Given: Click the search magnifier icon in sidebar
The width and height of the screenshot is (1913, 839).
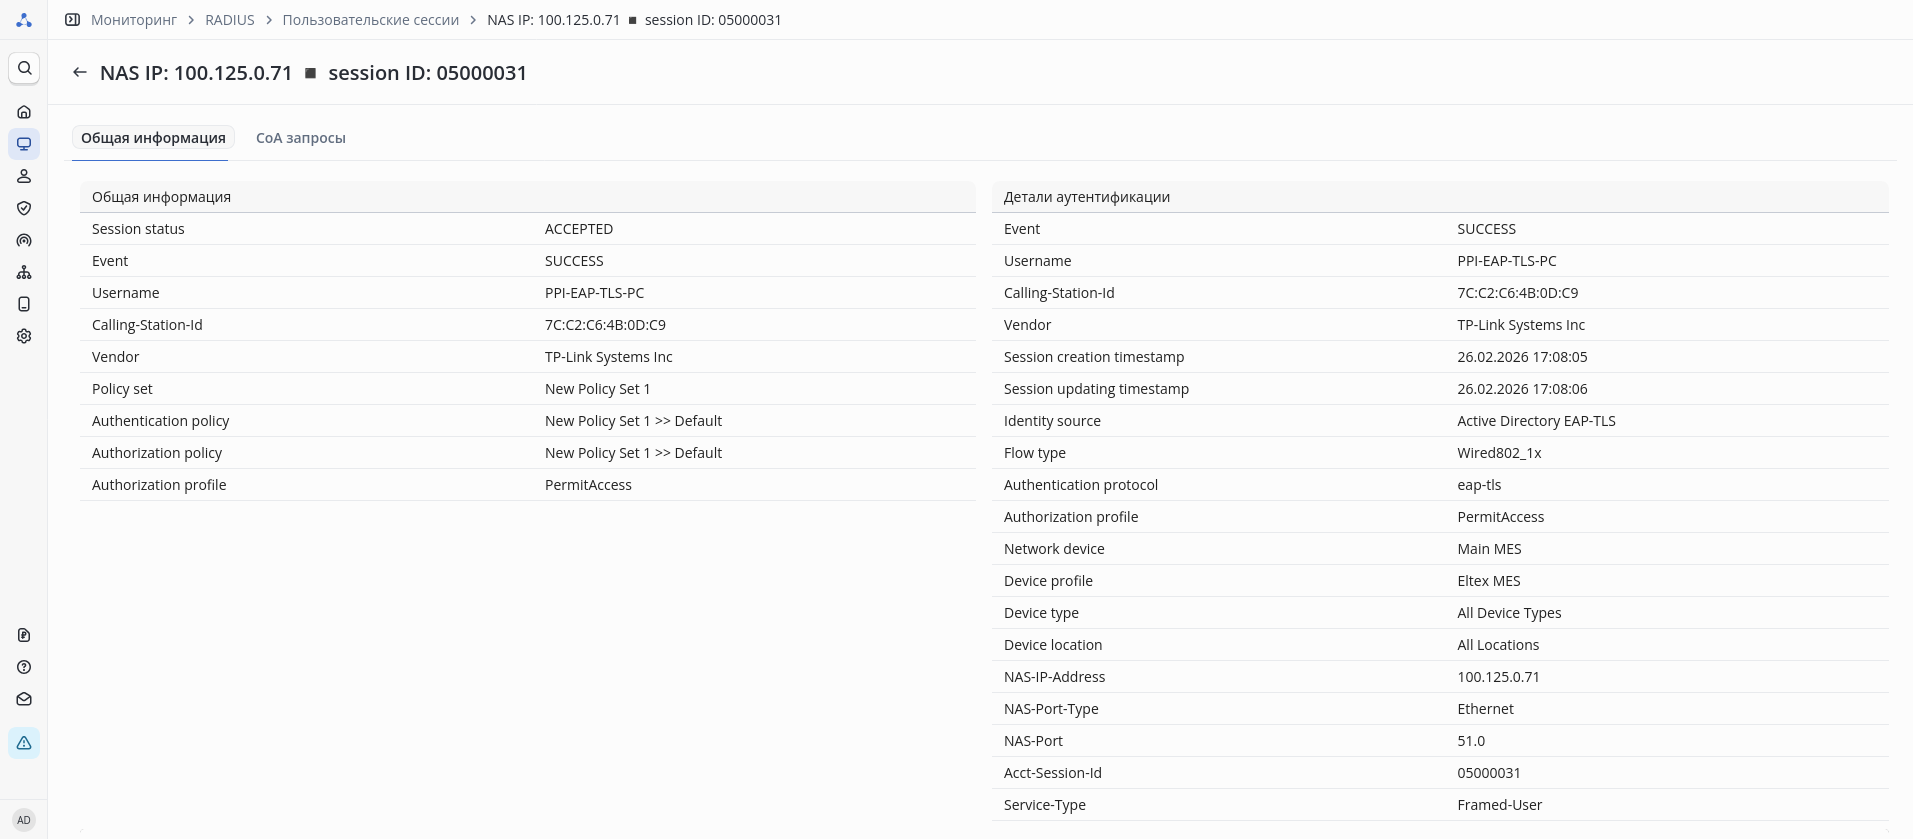Looking at the screenshot, I should pyautogui.click(x=24, y=68).
